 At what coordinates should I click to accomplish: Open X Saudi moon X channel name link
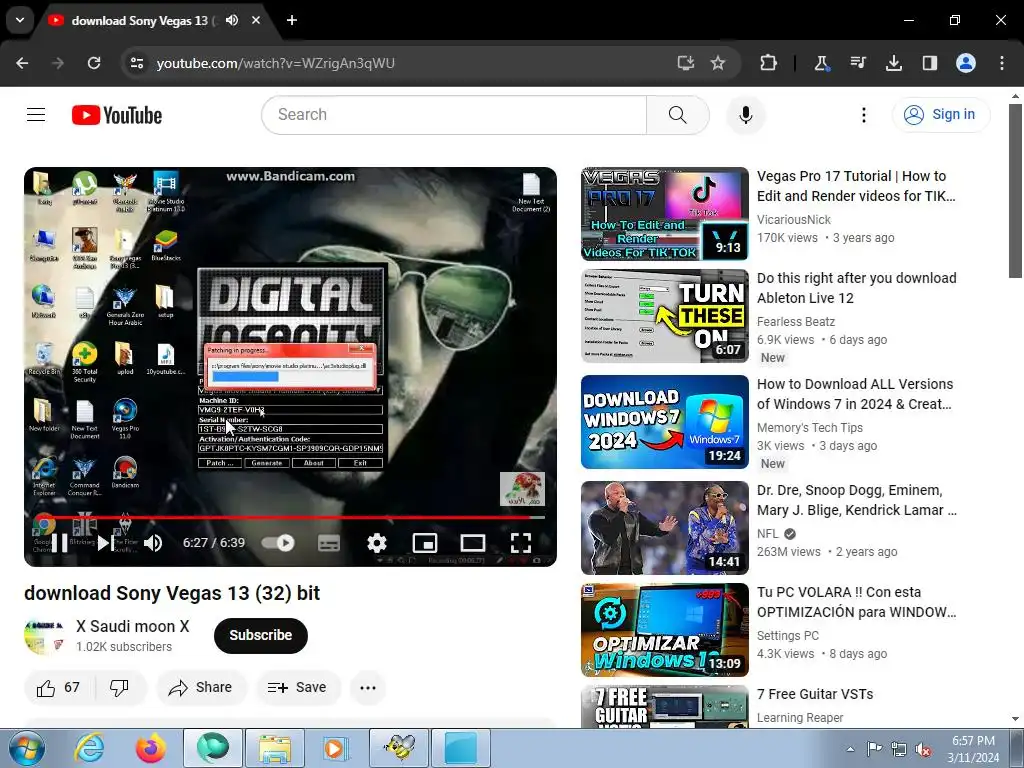click(133, 626)
